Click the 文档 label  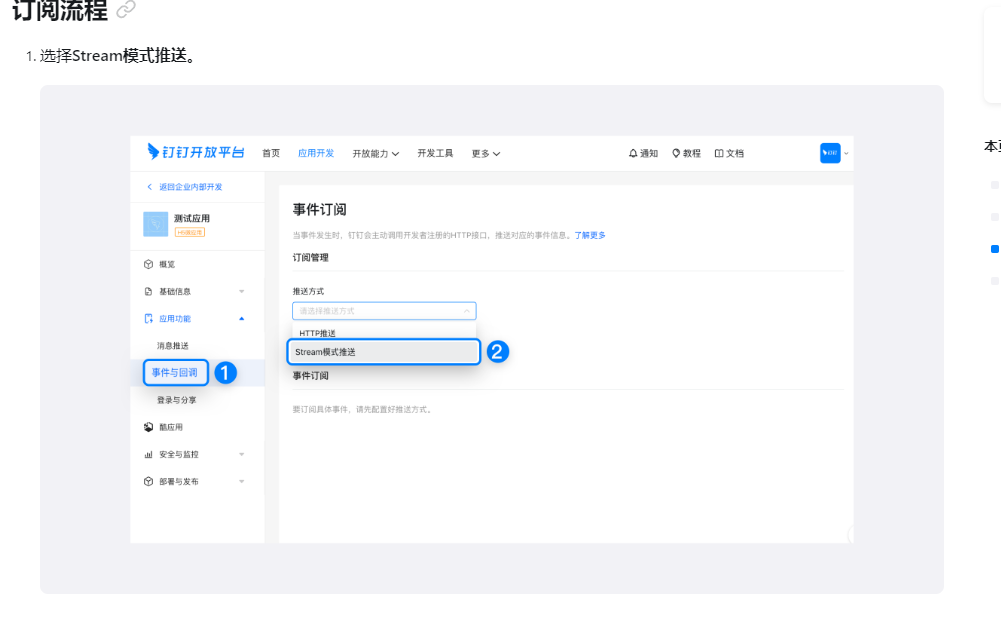735,153
